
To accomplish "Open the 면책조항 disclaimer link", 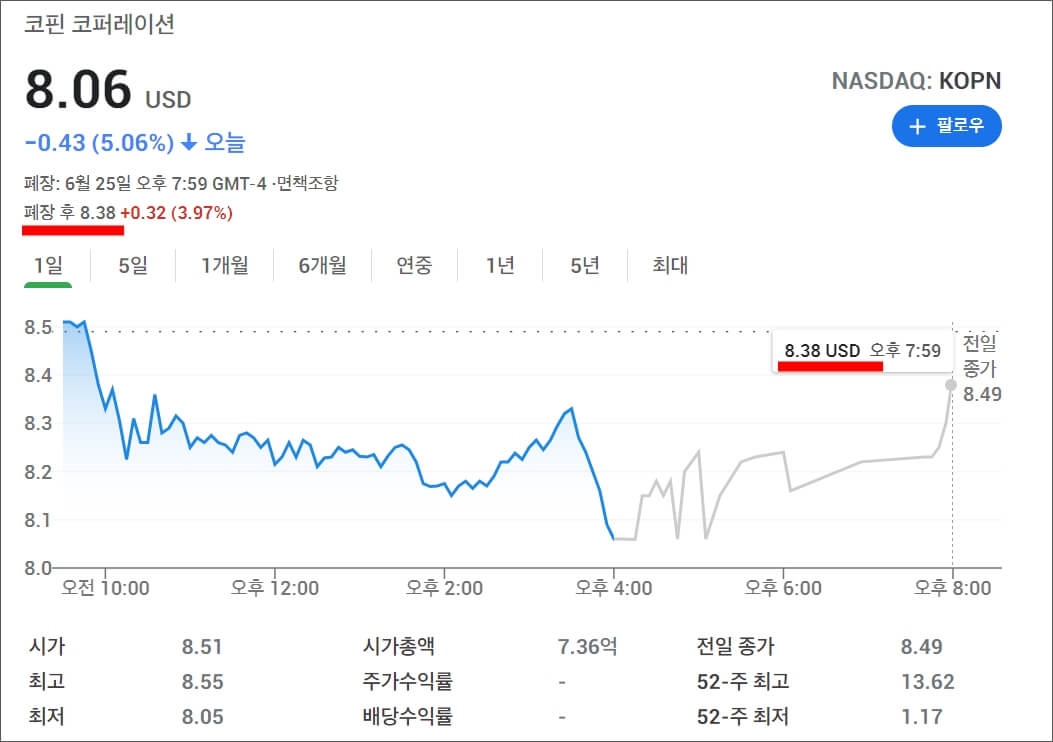I will tap(308, 183).
